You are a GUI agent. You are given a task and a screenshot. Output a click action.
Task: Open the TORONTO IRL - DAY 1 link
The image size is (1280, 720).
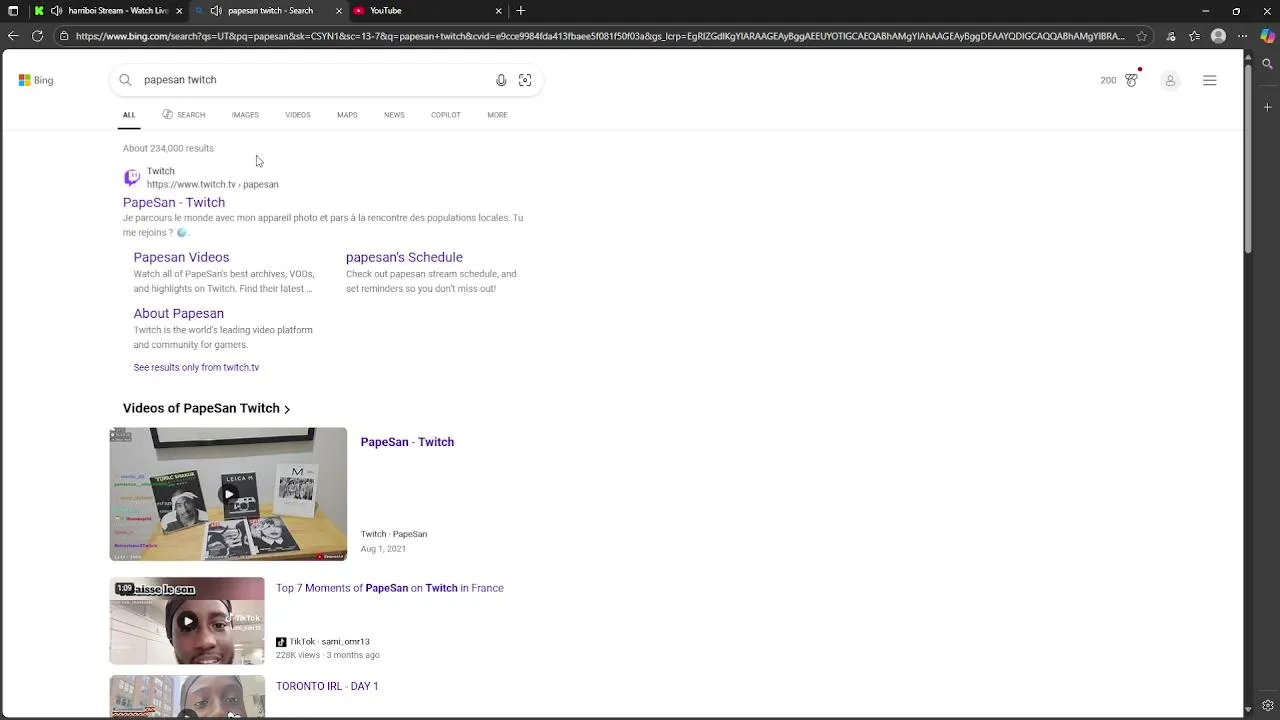[327, 687]
